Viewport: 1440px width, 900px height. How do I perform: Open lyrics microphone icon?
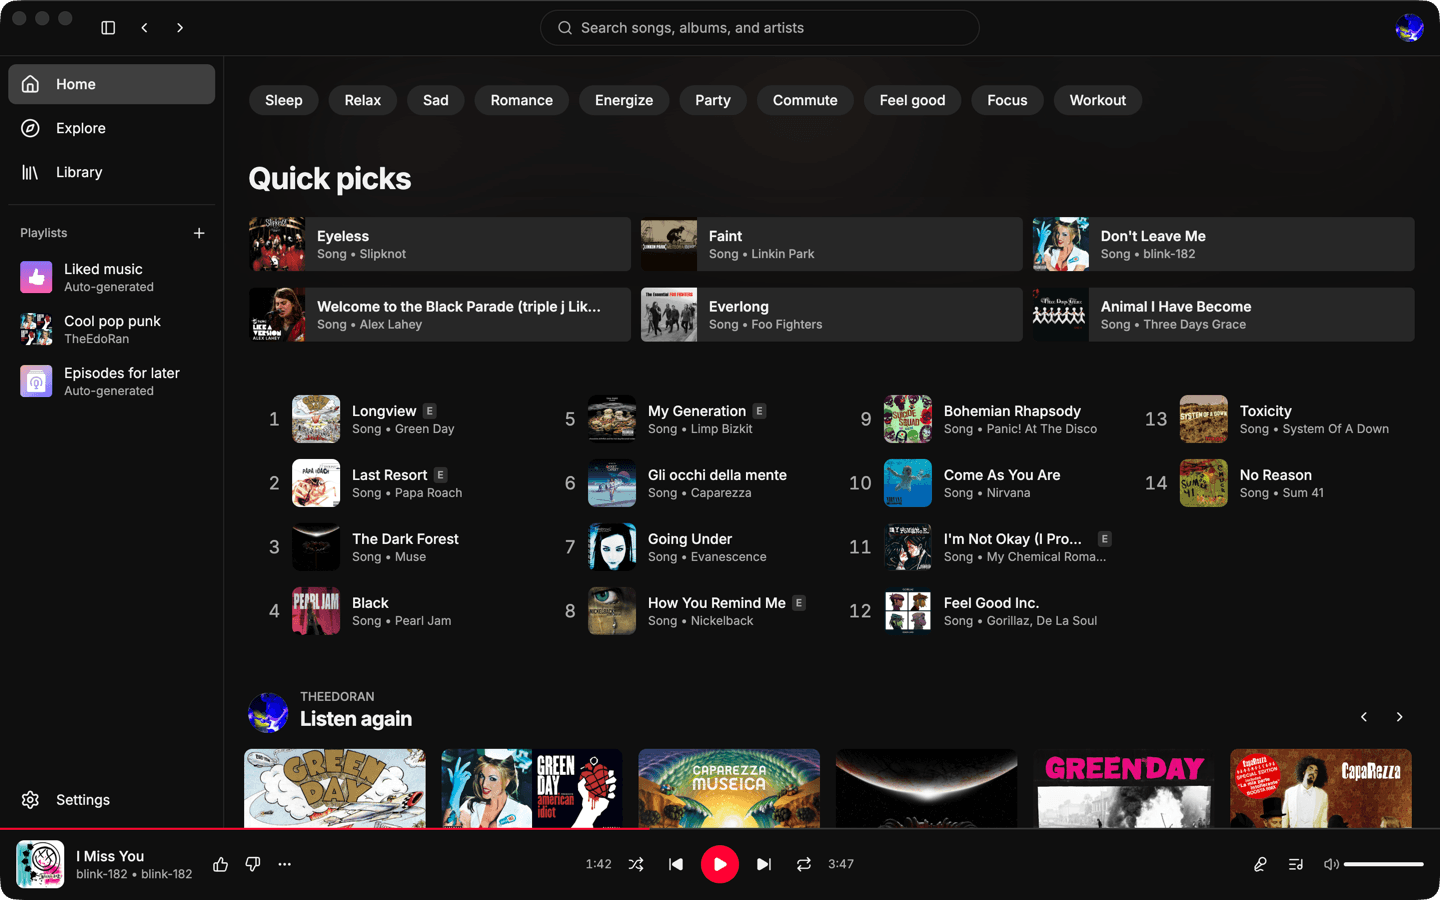coord(1260,864)
